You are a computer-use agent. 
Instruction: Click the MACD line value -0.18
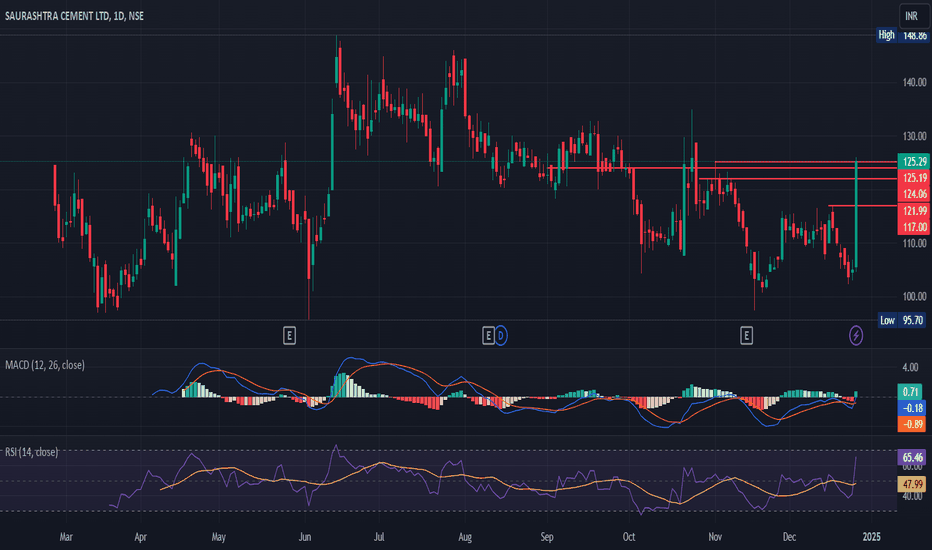(911, 408)
